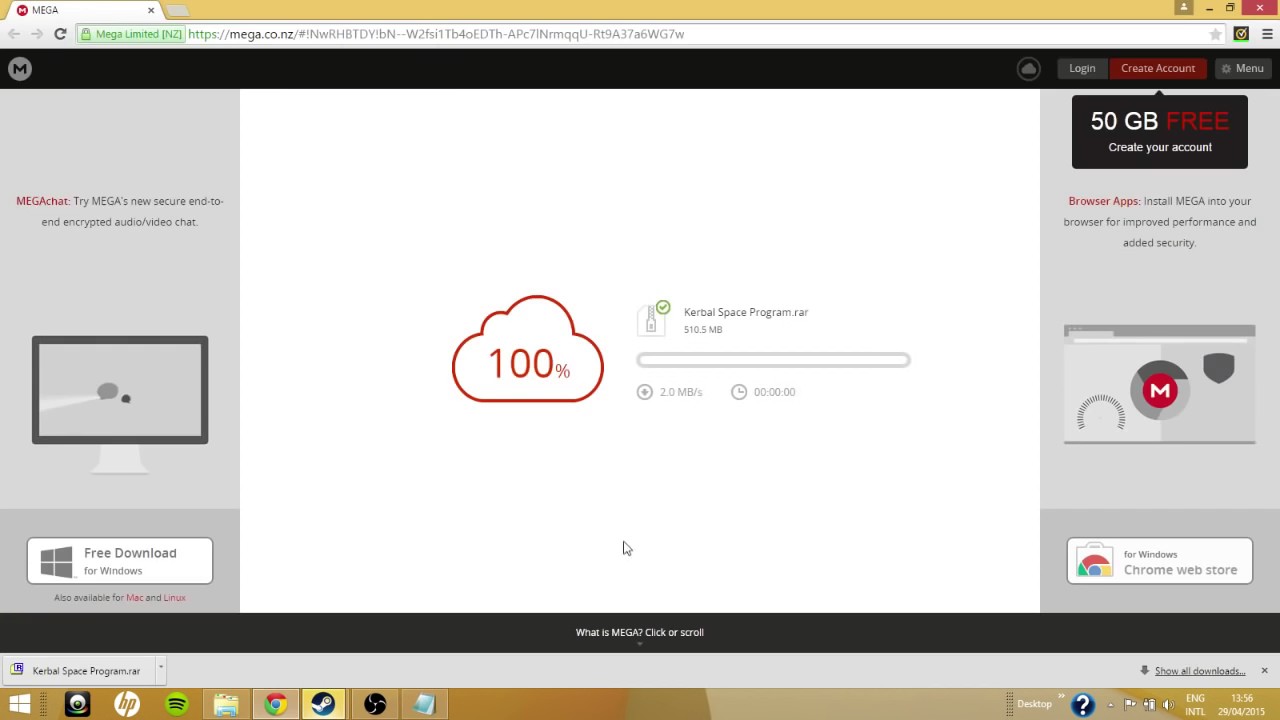Click the Mega Limited [NZ] security badge
The image size is (1280, 720).
[x=133, y=34]
